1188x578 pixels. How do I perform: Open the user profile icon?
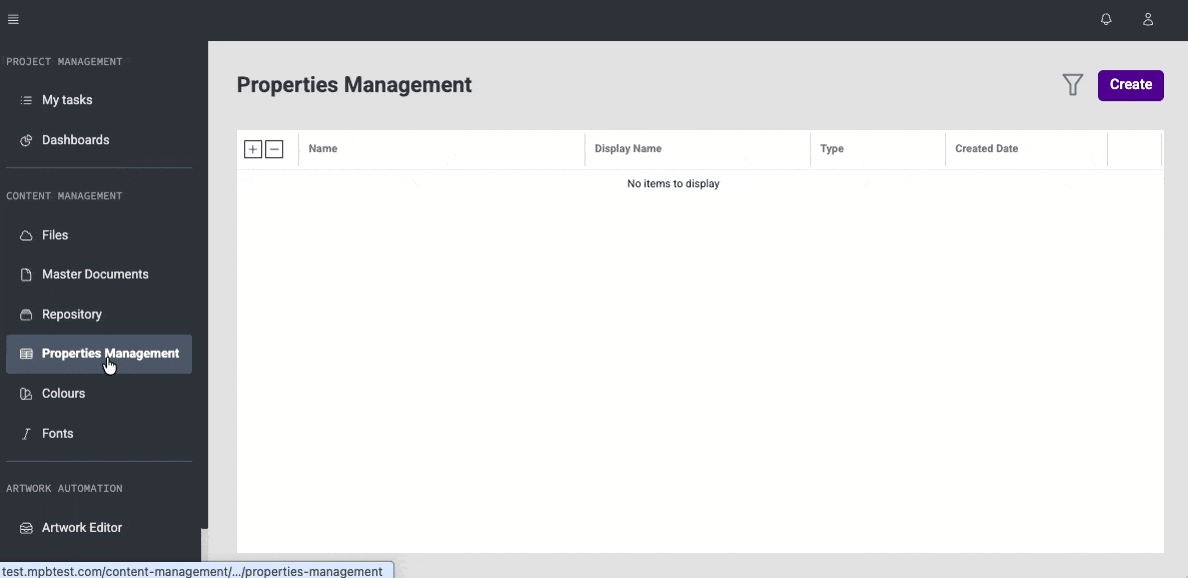[x=1148, y=20]
